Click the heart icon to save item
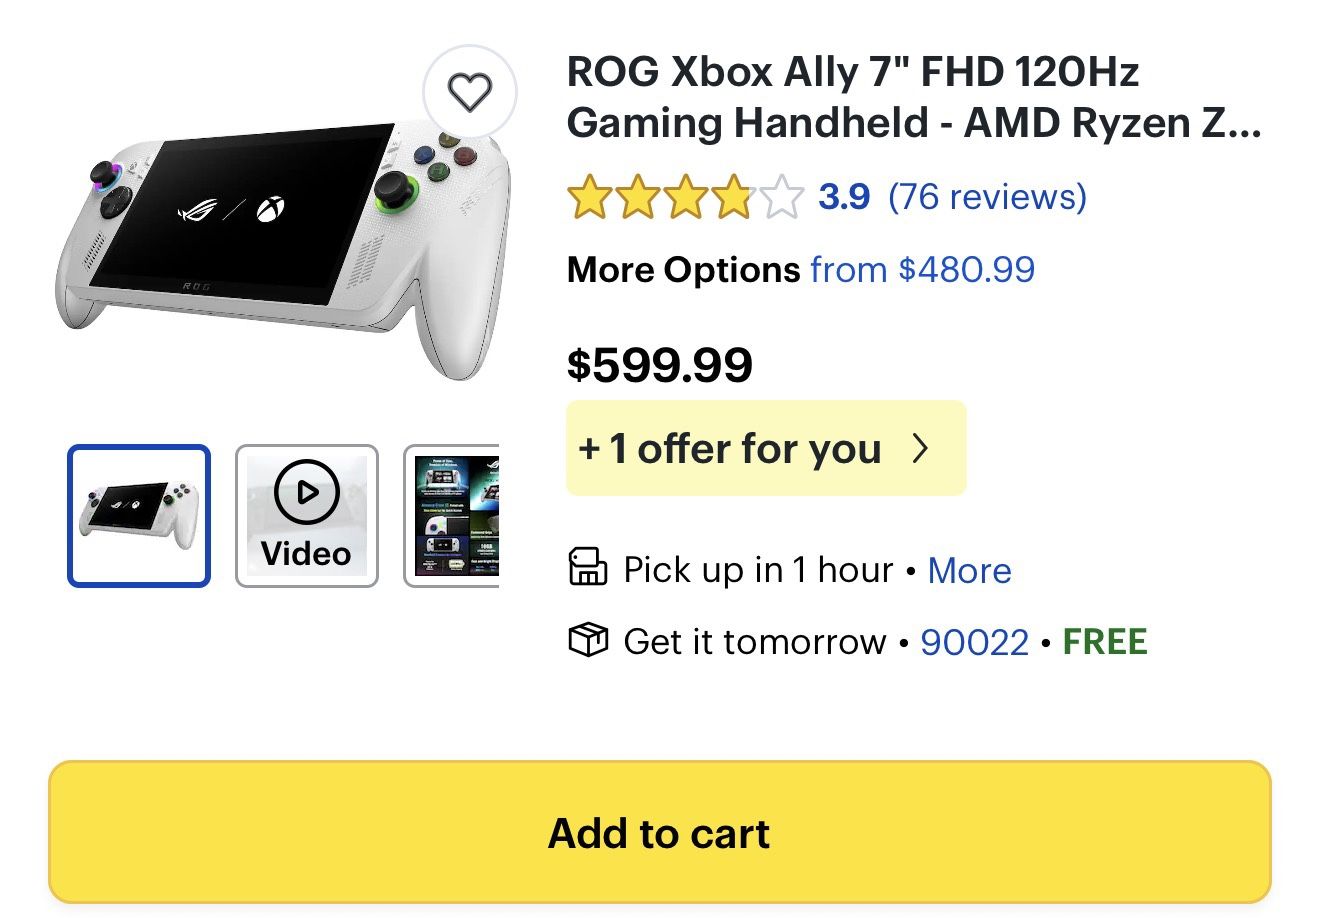 (x=471, y=91)
